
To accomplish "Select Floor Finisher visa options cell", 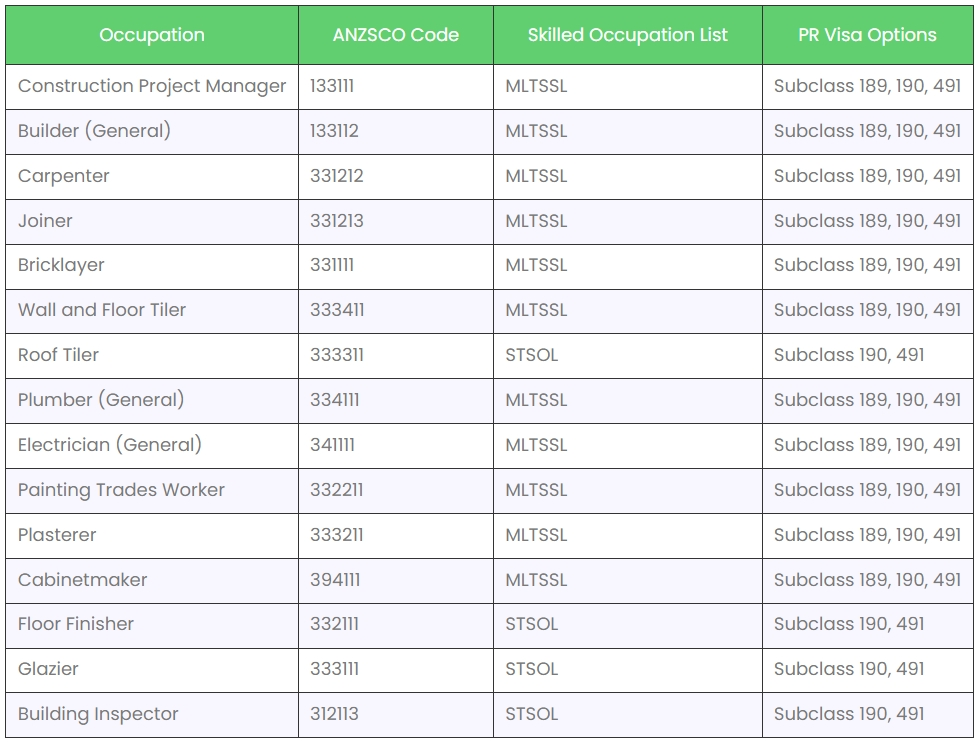I will click(849, 624).
